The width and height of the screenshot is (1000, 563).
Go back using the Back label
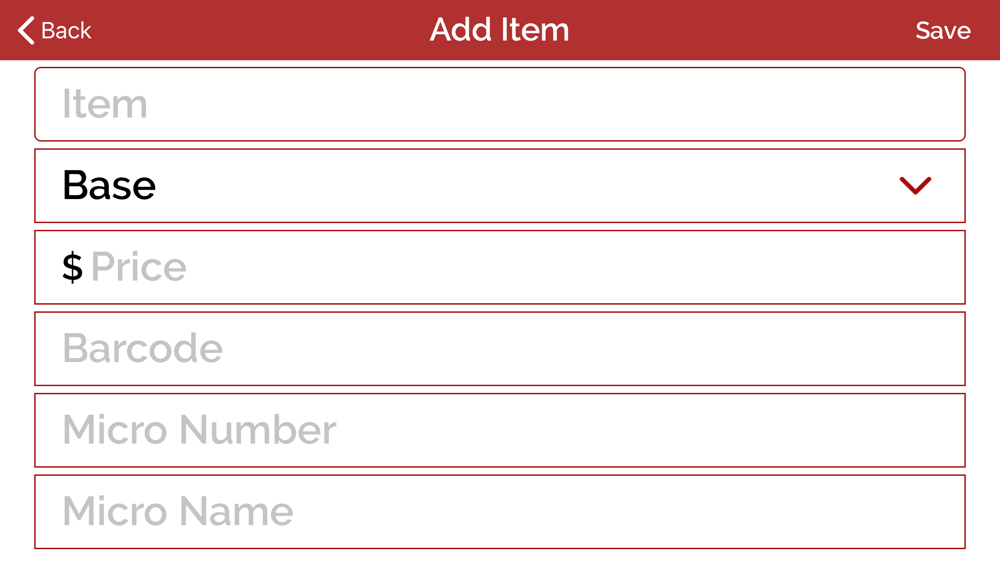click(x=66, y=31)
